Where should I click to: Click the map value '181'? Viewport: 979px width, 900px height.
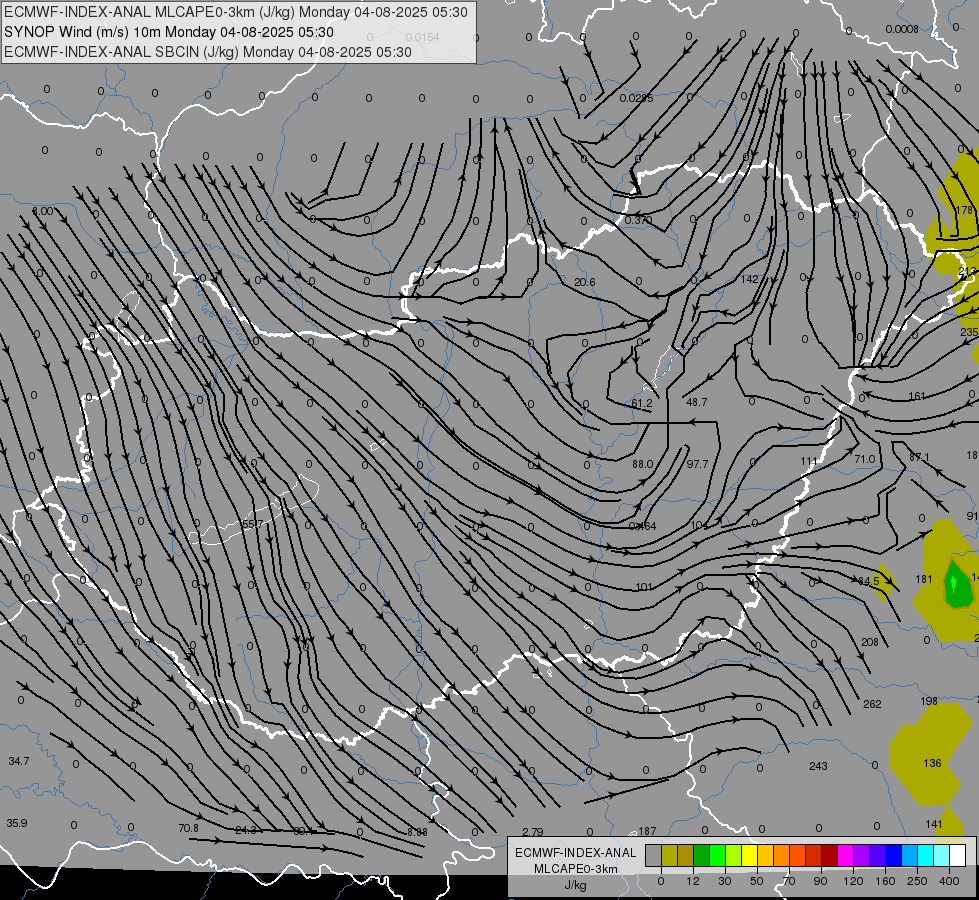tap(924, 579)
